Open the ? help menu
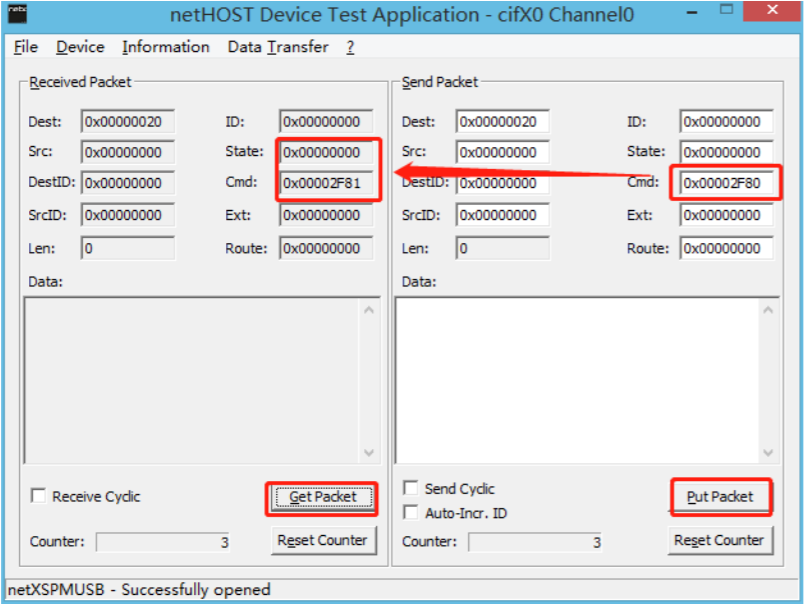Image resolution: width=808 pixels, height=608 pixels. [350, 47]
